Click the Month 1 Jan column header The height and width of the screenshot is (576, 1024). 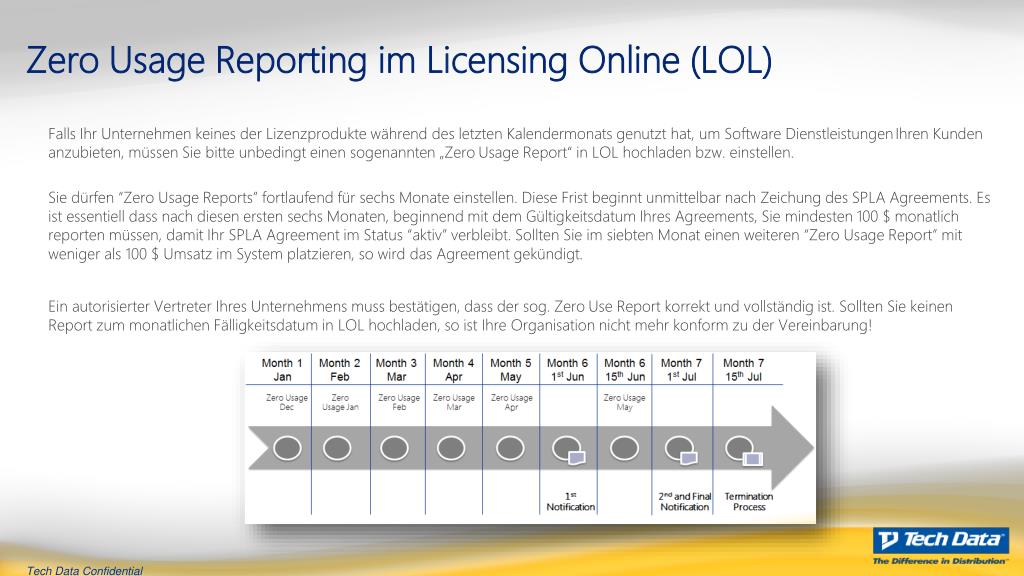(282, 370)
